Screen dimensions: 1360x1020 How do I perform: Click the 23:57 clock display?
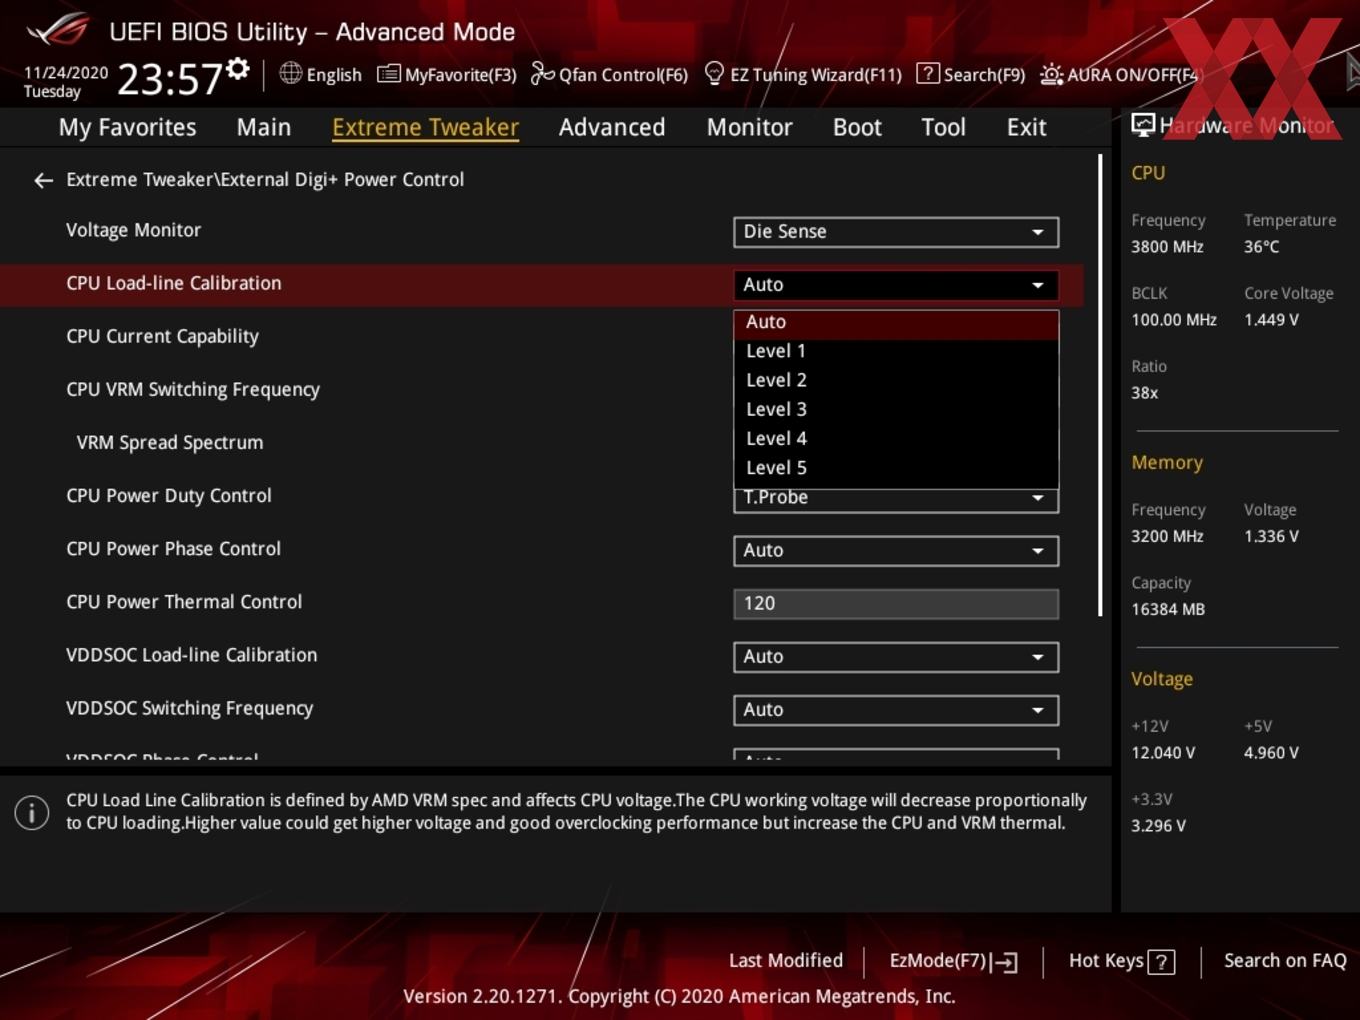(170, 78)
